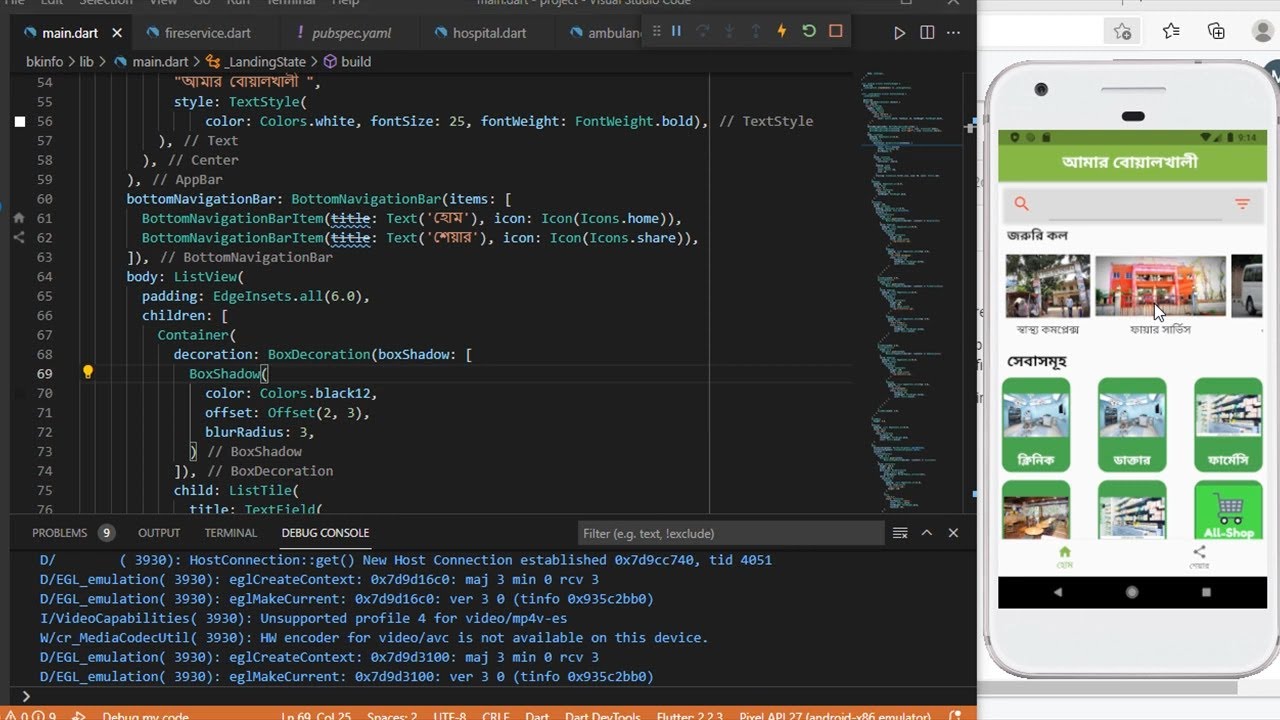
Task: Click the Step Out debug icon
Action: coord(755,32)
